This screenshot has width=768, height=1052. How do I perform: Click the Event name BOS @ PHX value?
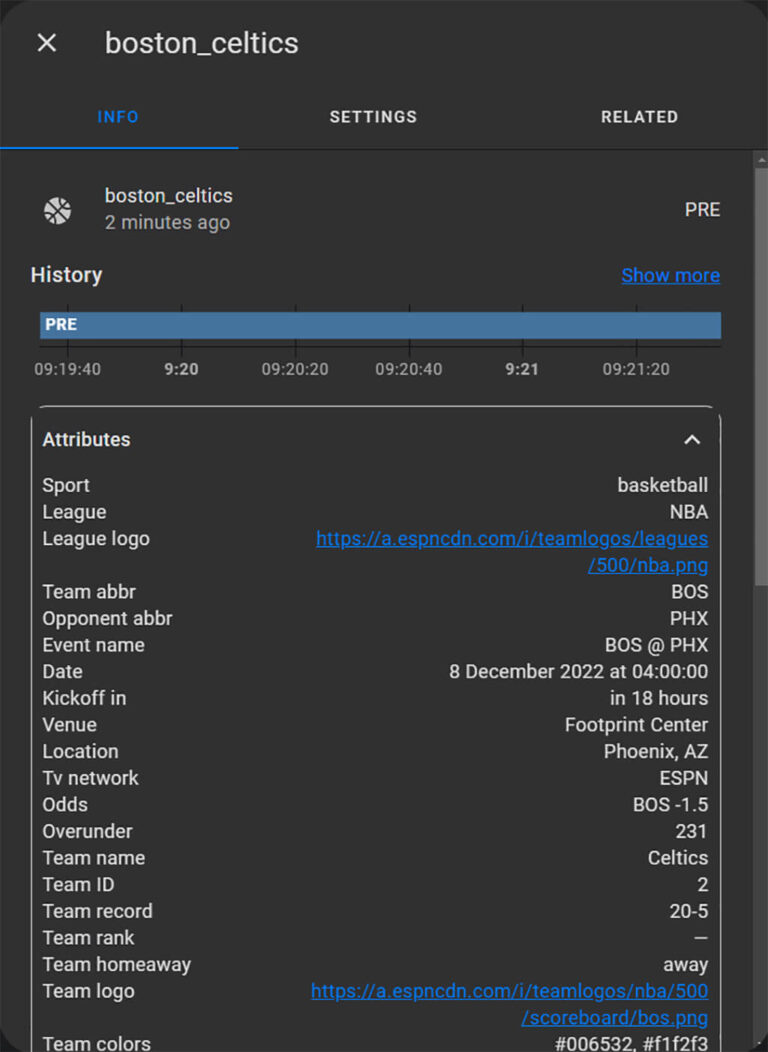pos(656,645)
